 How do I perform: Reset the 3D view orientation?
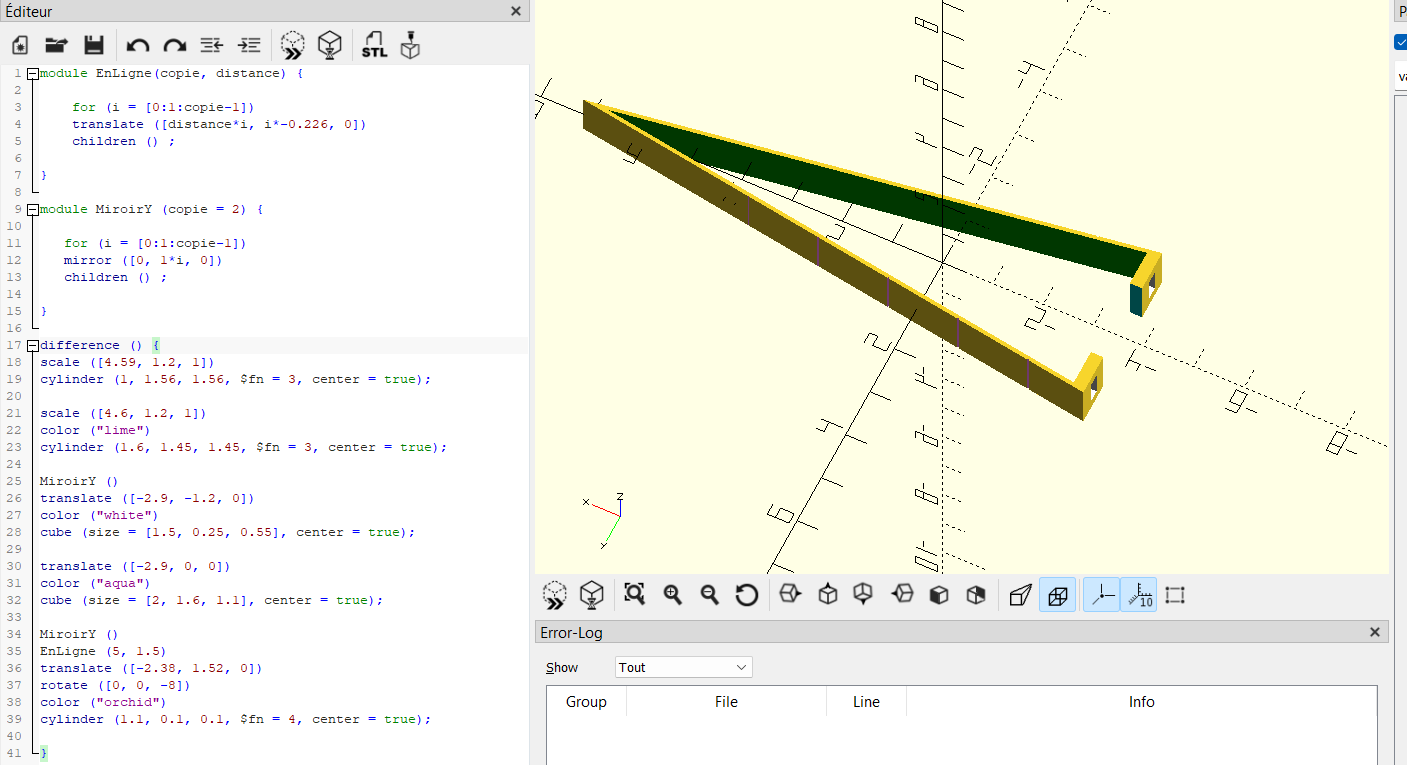click(x=746, y=595)
